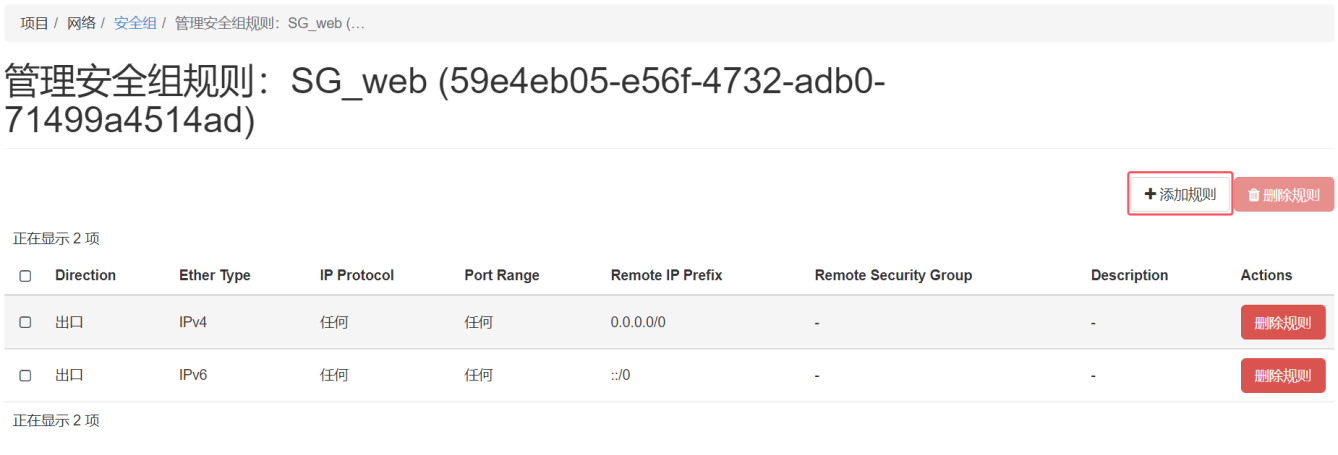Sort by Port Range column header

coord(502,275)
